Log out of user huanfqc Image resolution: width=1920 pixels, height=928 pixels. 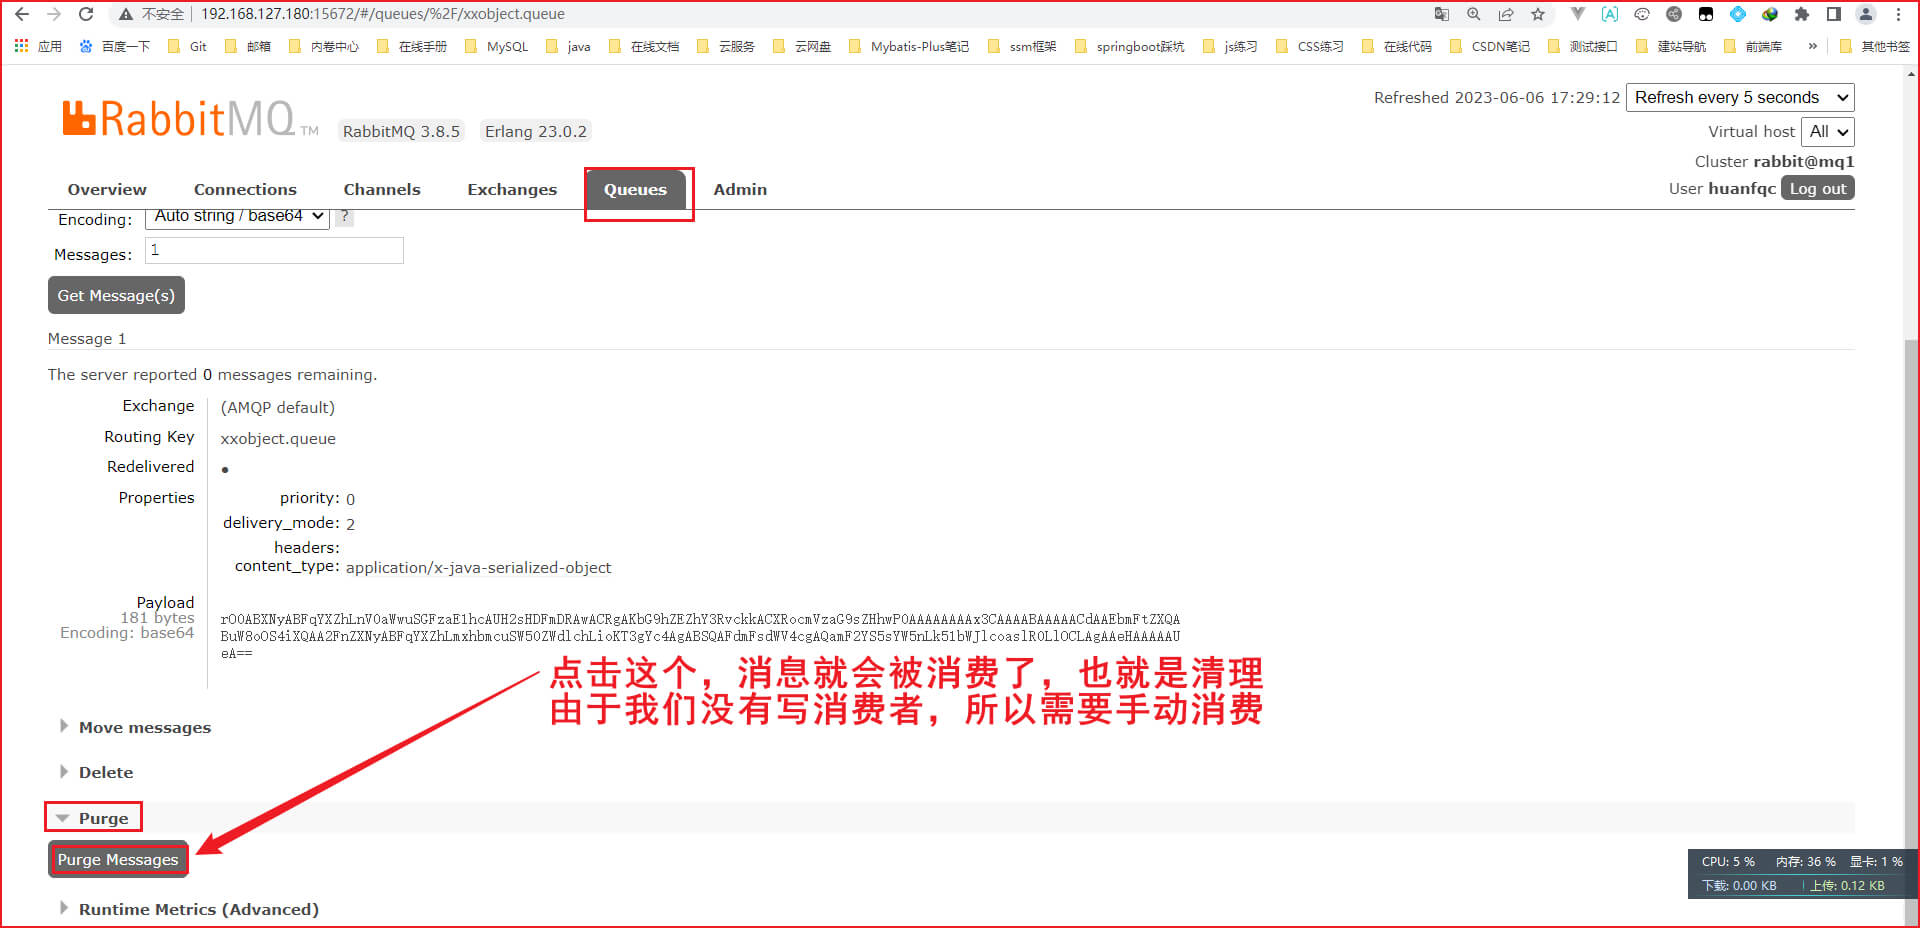click(1817, 188)
